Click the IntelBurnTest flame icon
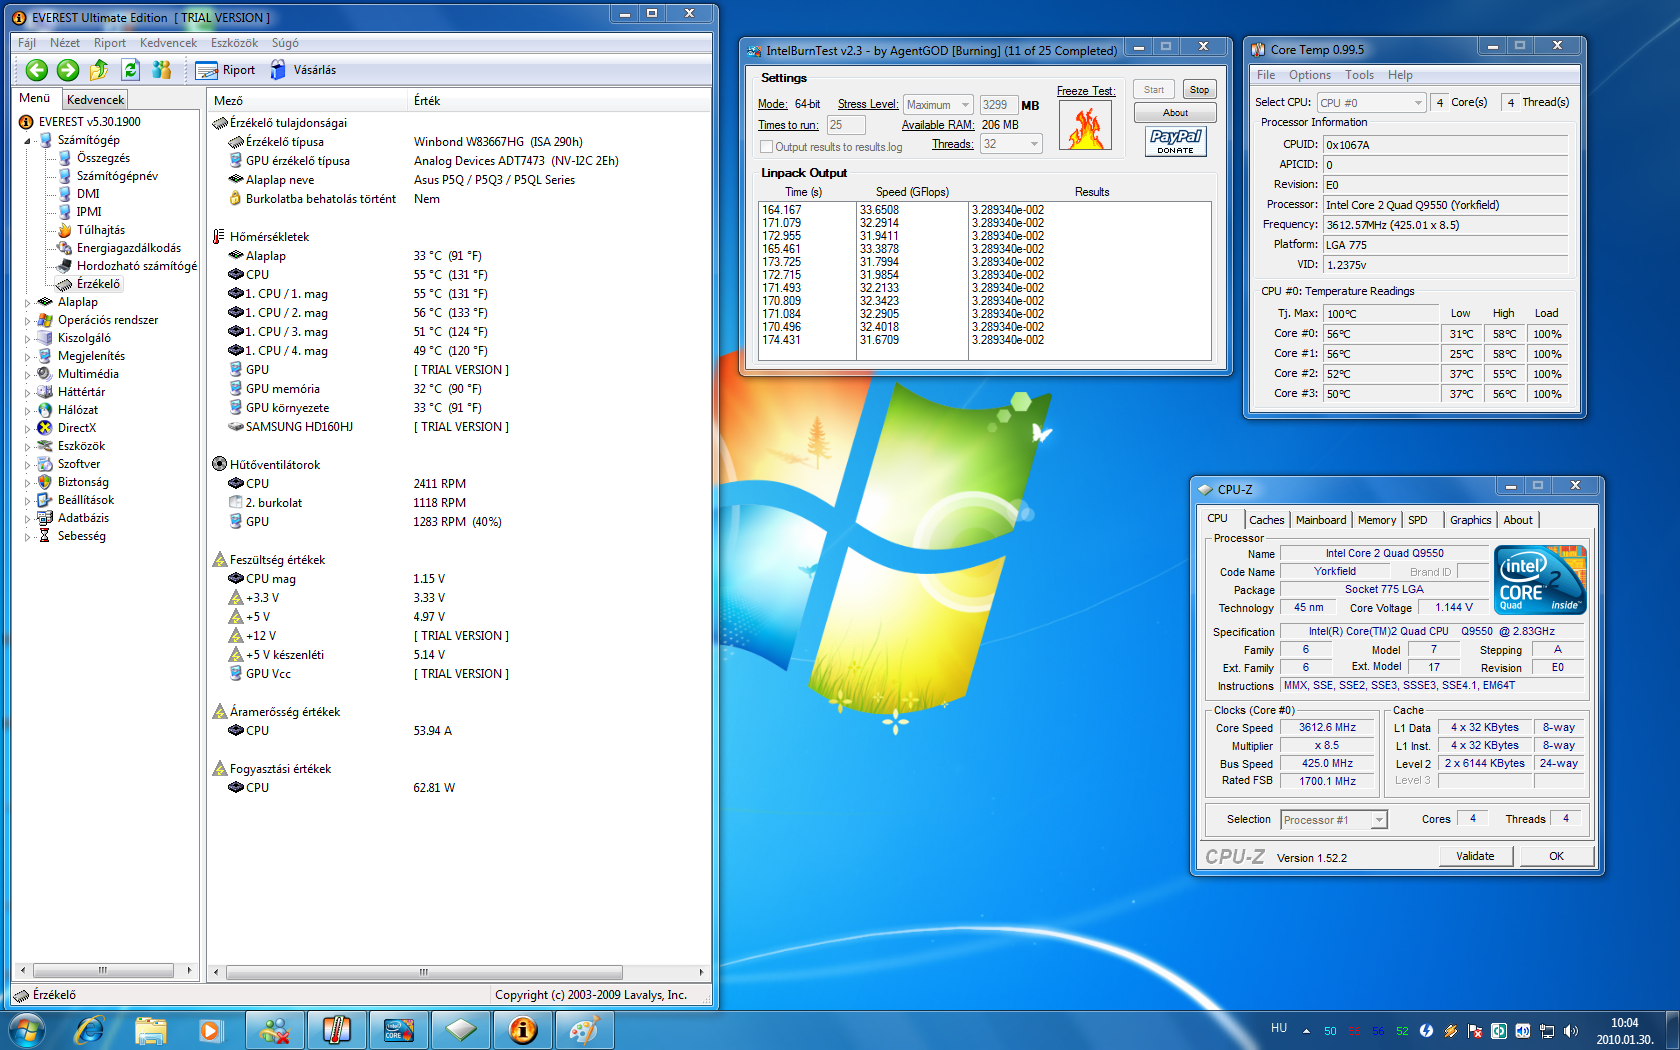1680x1050 pixels. point(1085,127)
